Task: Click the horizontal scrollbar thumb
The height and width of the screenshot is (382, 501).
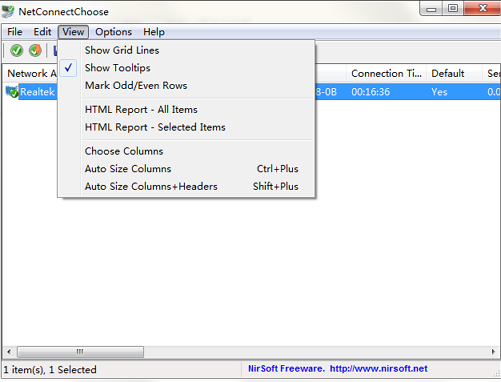Action: [80, 352]
